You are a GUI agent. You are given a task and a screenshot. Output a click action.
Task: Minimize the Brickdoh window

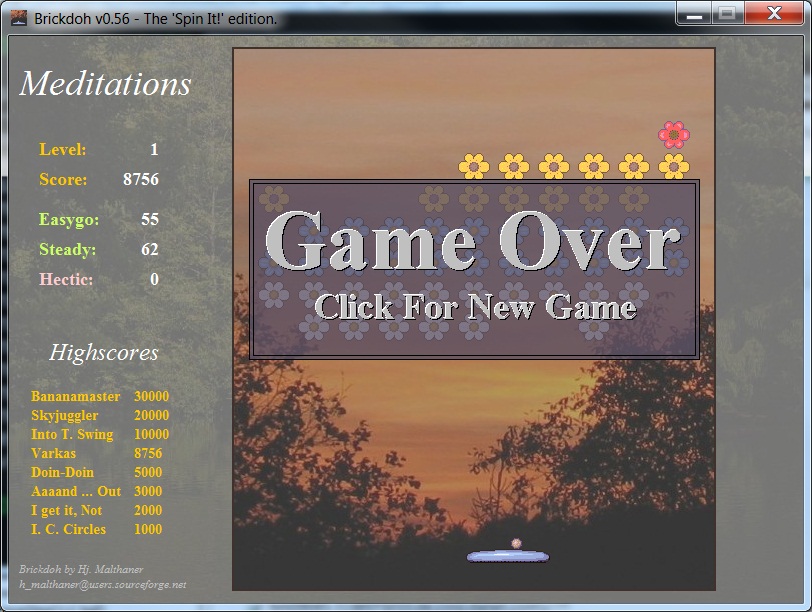[694, 14]
